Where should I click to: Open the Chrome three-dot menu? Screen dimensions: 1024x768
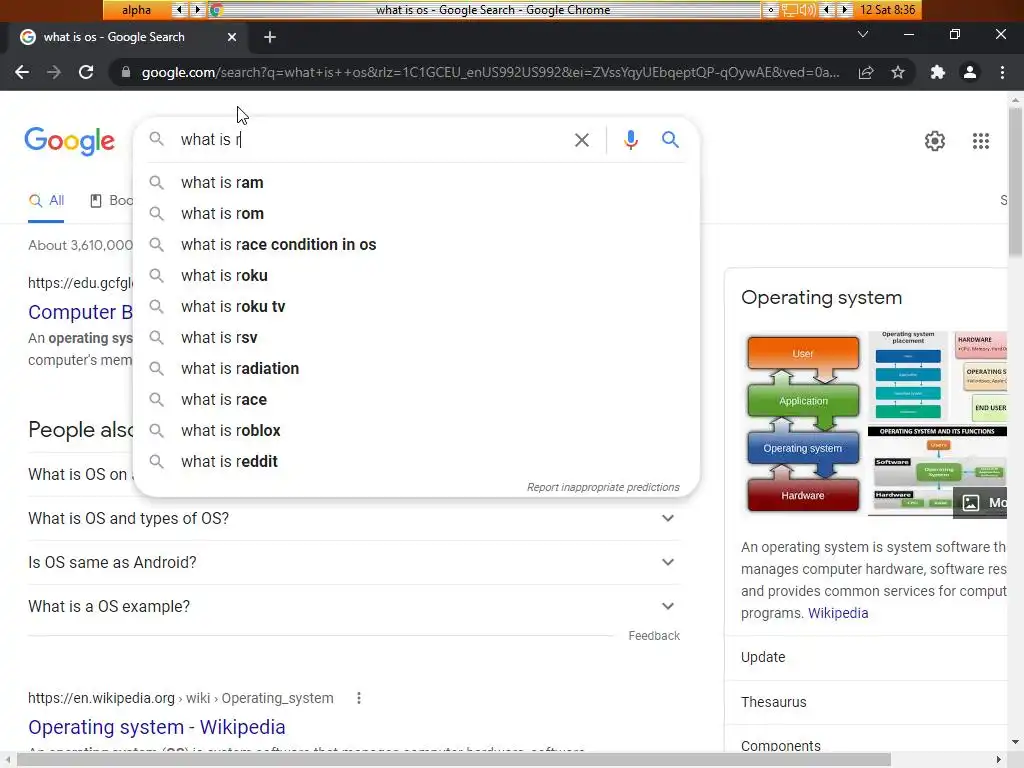pos(1002,72)
